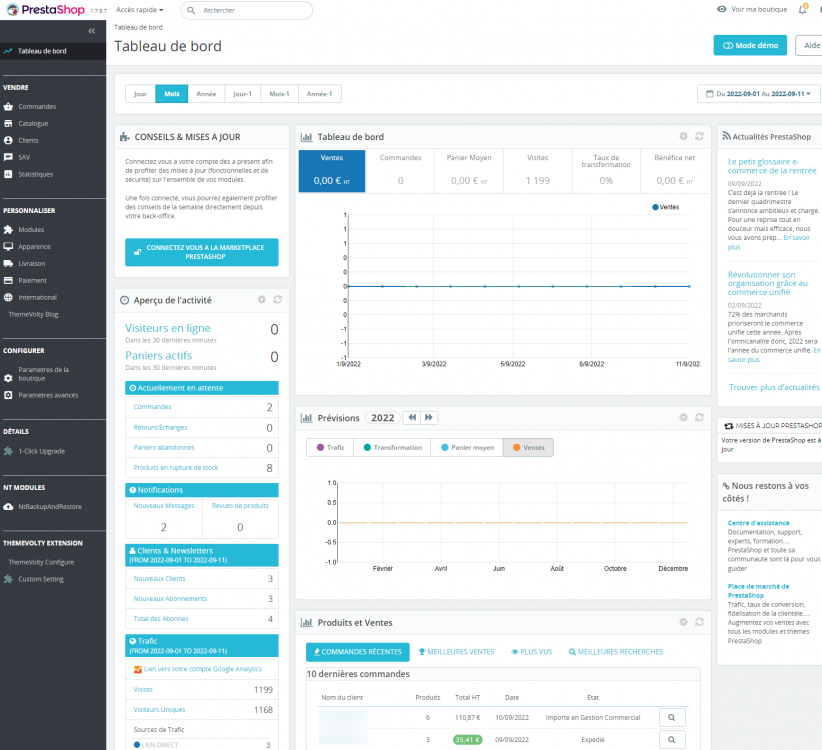Open the Accès rapide dropdown

point(139,10)
